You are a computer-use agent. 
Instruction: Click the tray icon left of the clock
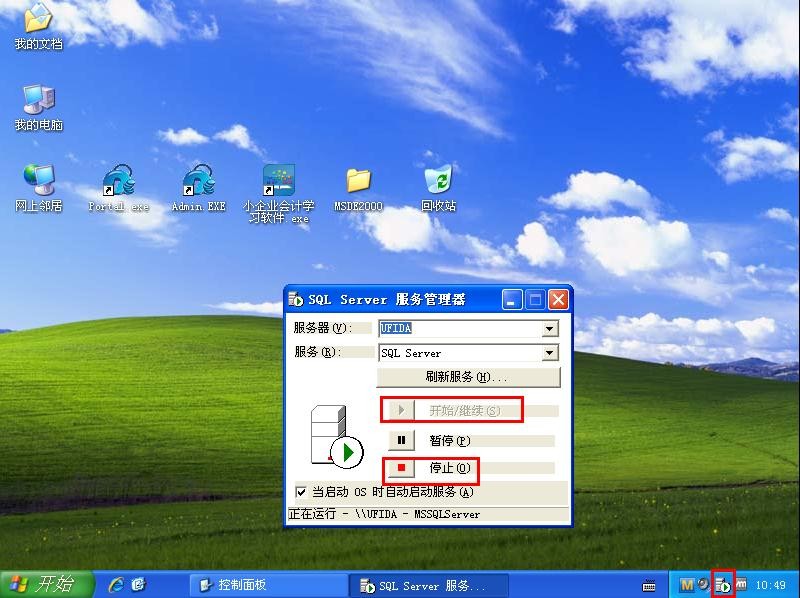(x=741, y=585)
